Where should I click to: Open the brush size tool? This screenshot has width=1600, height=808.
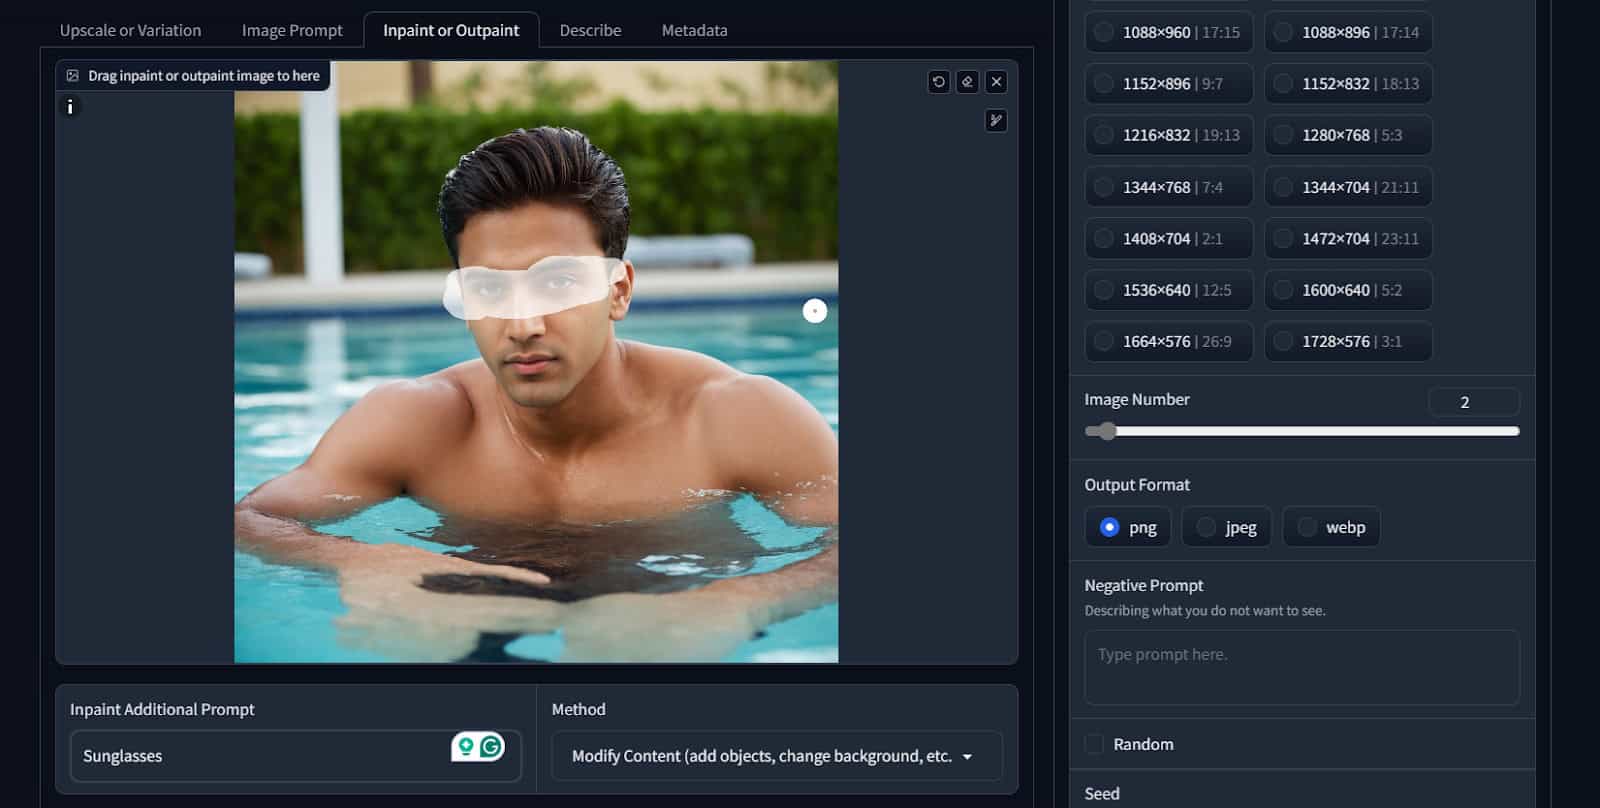coord(996,121)
